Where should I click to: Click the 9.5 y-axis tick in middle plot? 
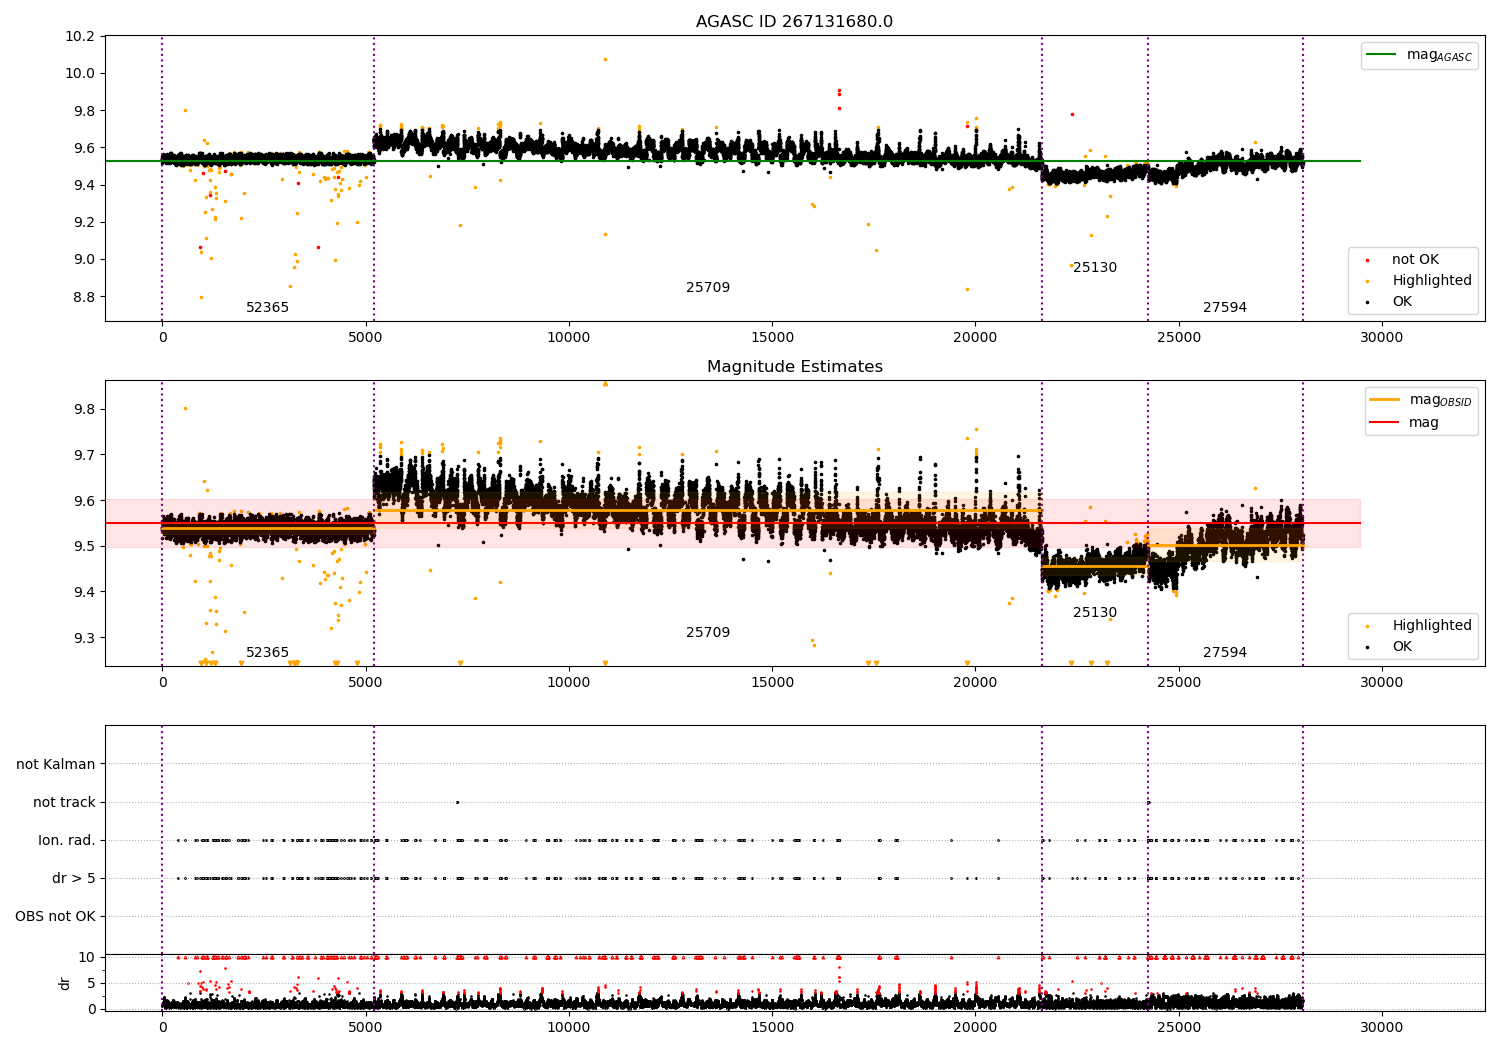[x=84, y=546]
